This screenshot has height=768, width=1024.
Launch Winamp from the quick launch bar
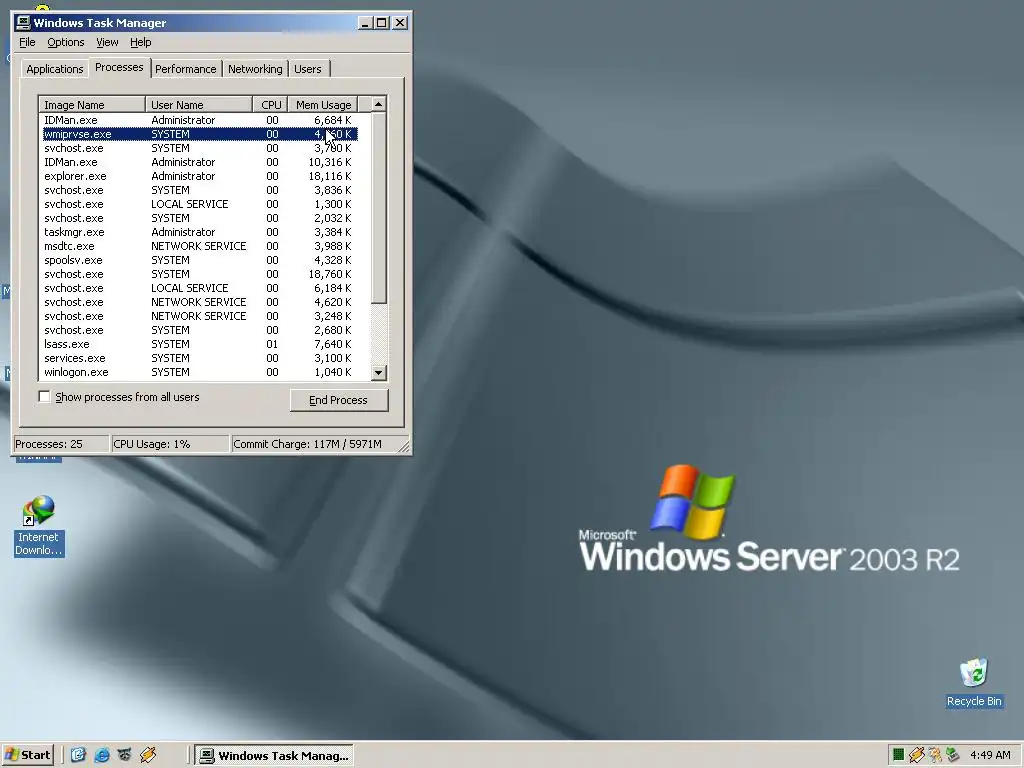[148, 755]
